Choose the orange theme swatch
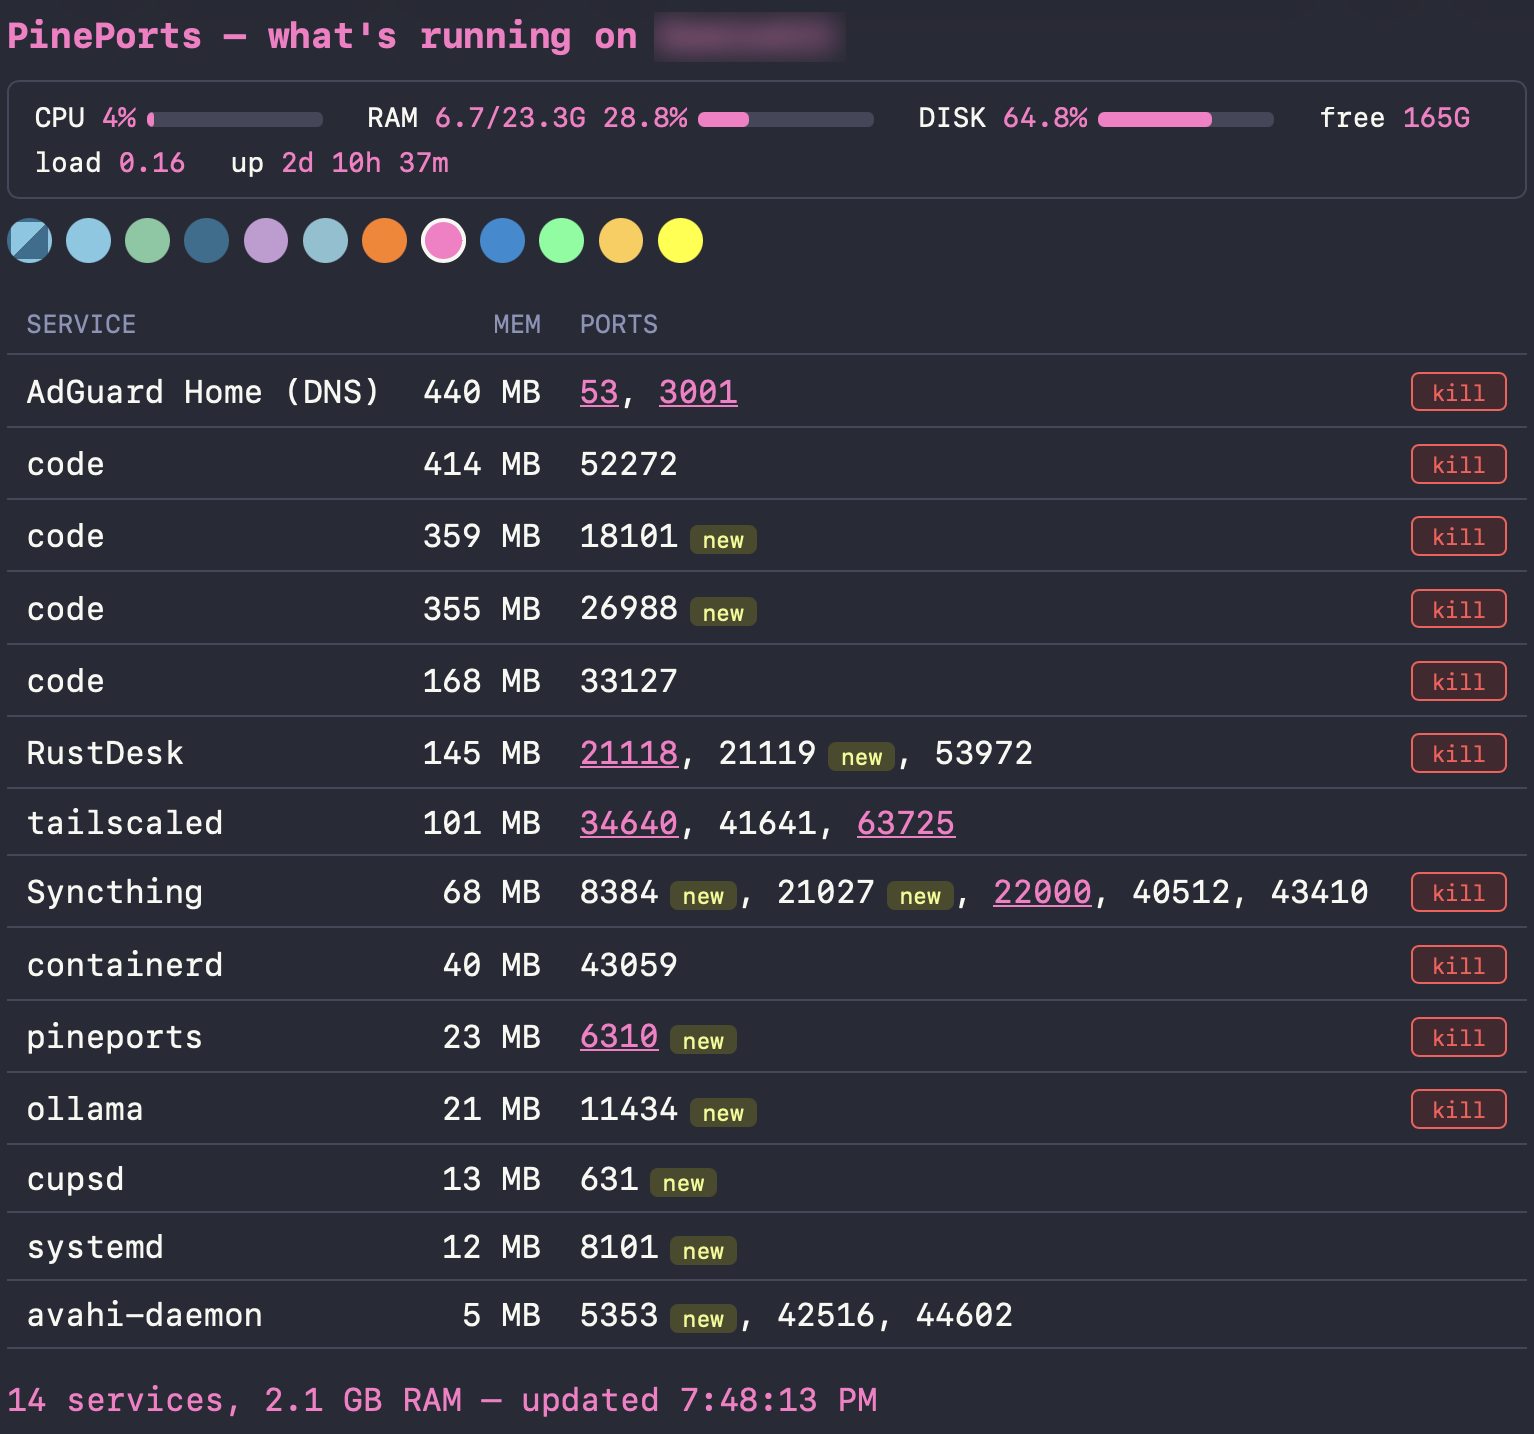The image size is (1534, 1434). 385,241
